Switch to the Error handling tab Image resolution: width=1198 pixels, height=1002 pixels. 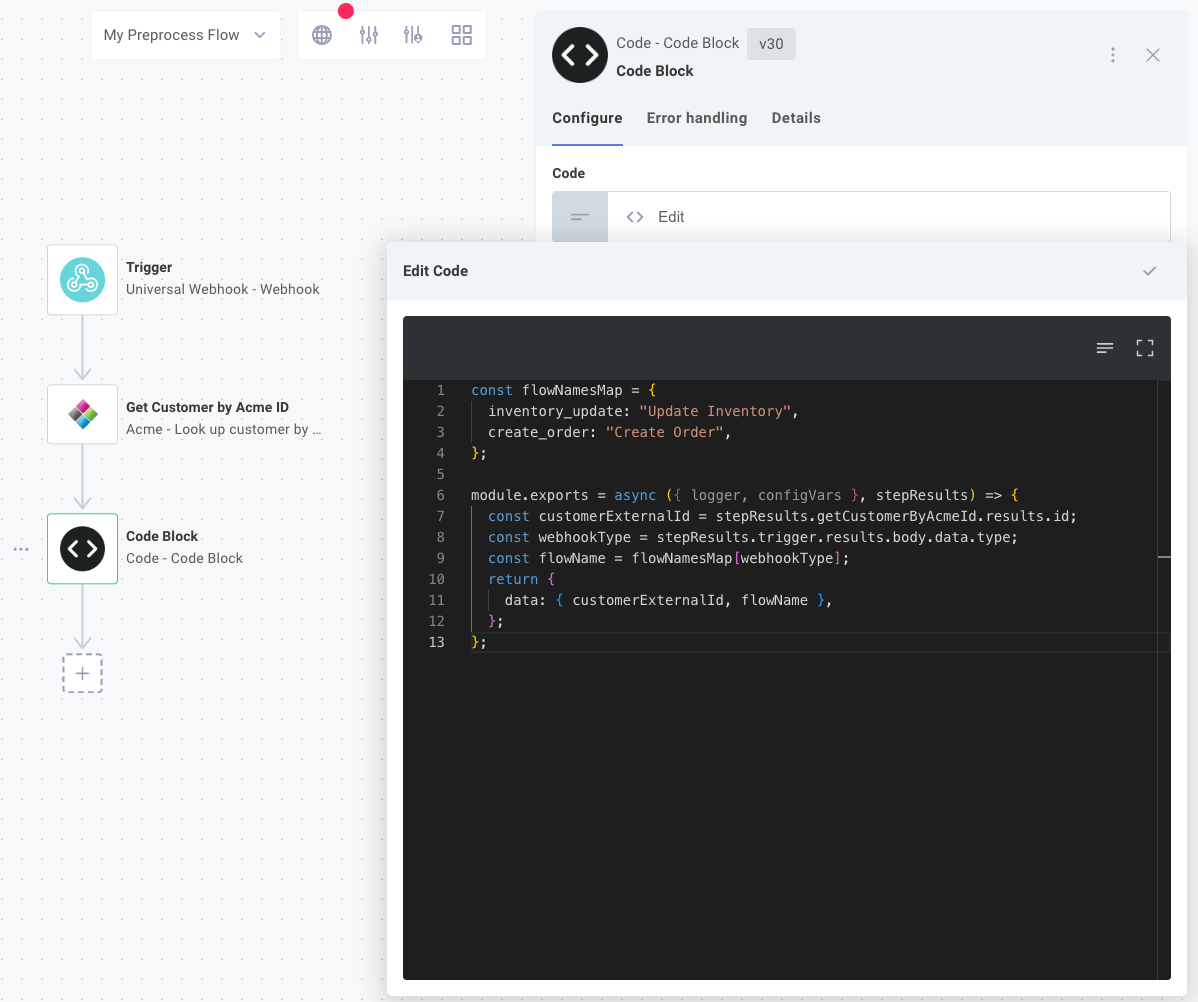(x=696, y=118)
